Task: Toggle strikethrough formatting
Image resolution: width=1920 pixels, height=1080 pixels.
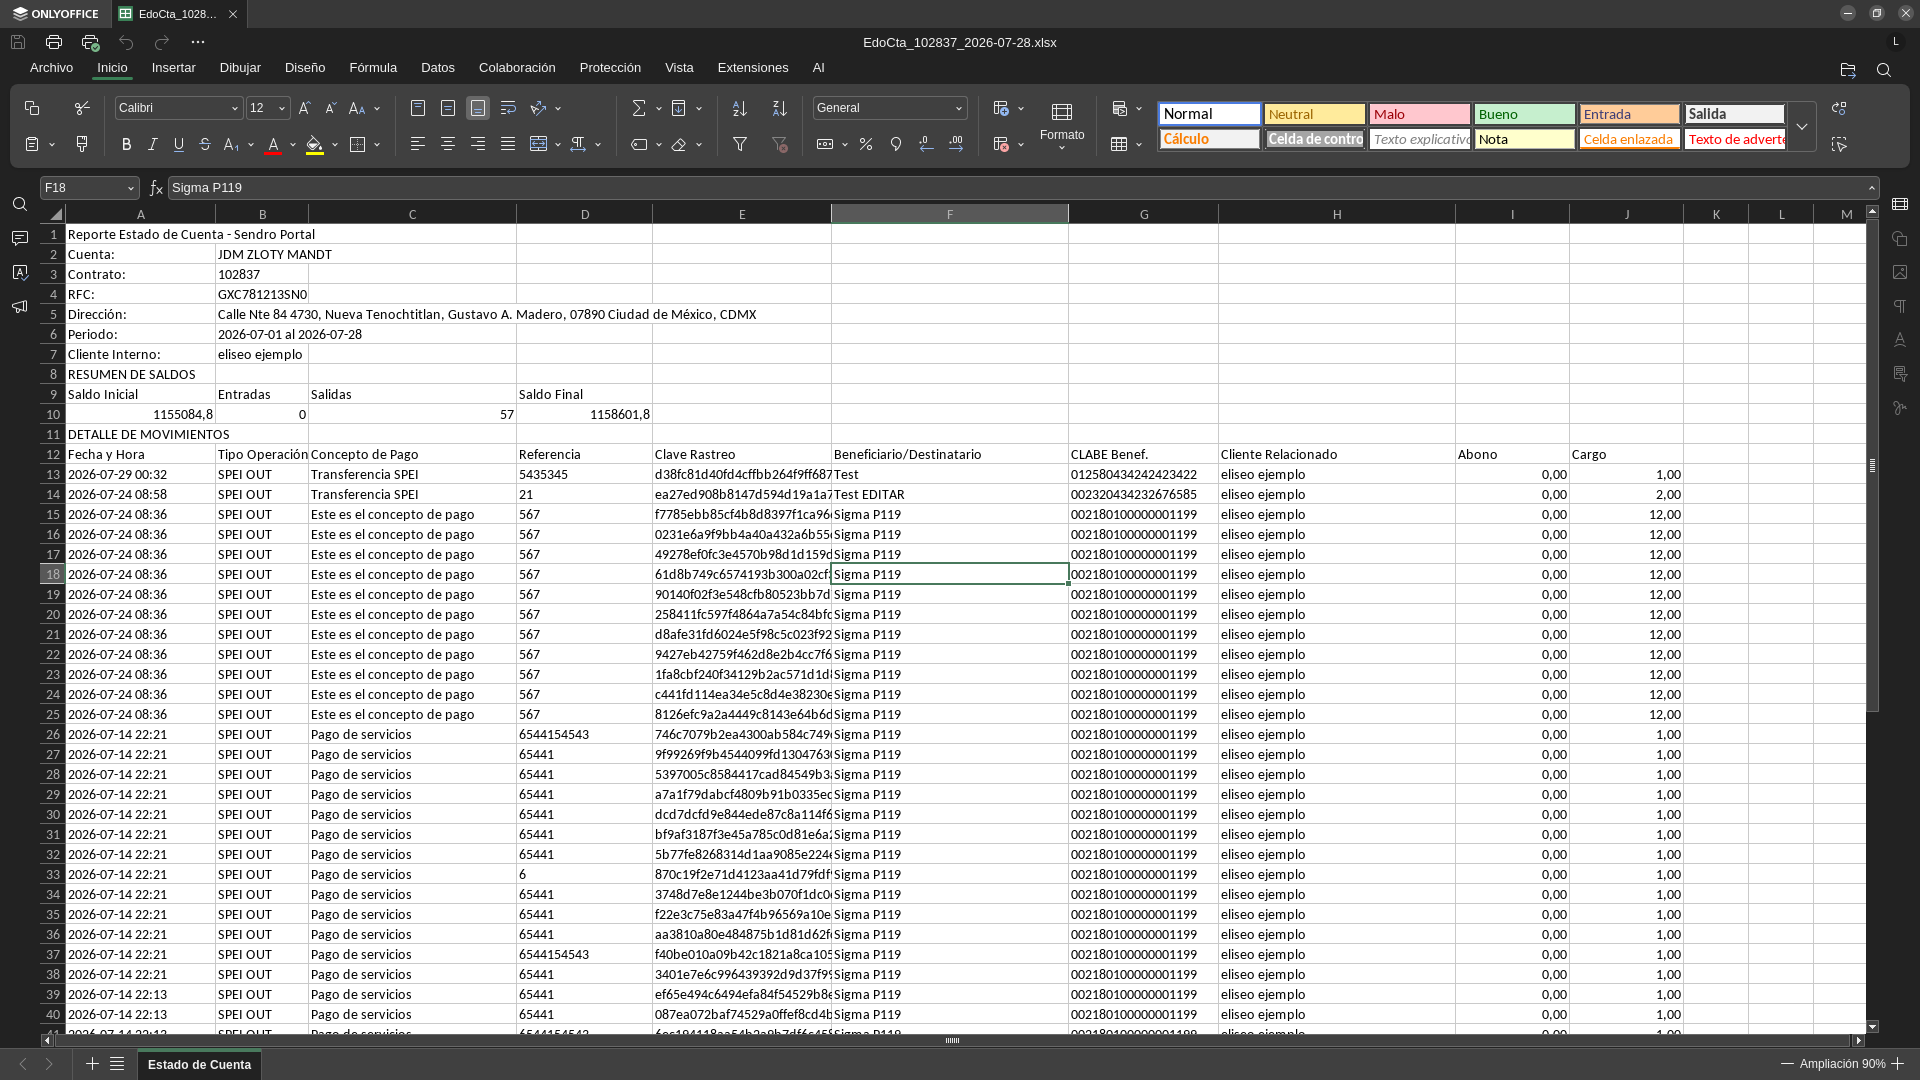Action: 205,144
